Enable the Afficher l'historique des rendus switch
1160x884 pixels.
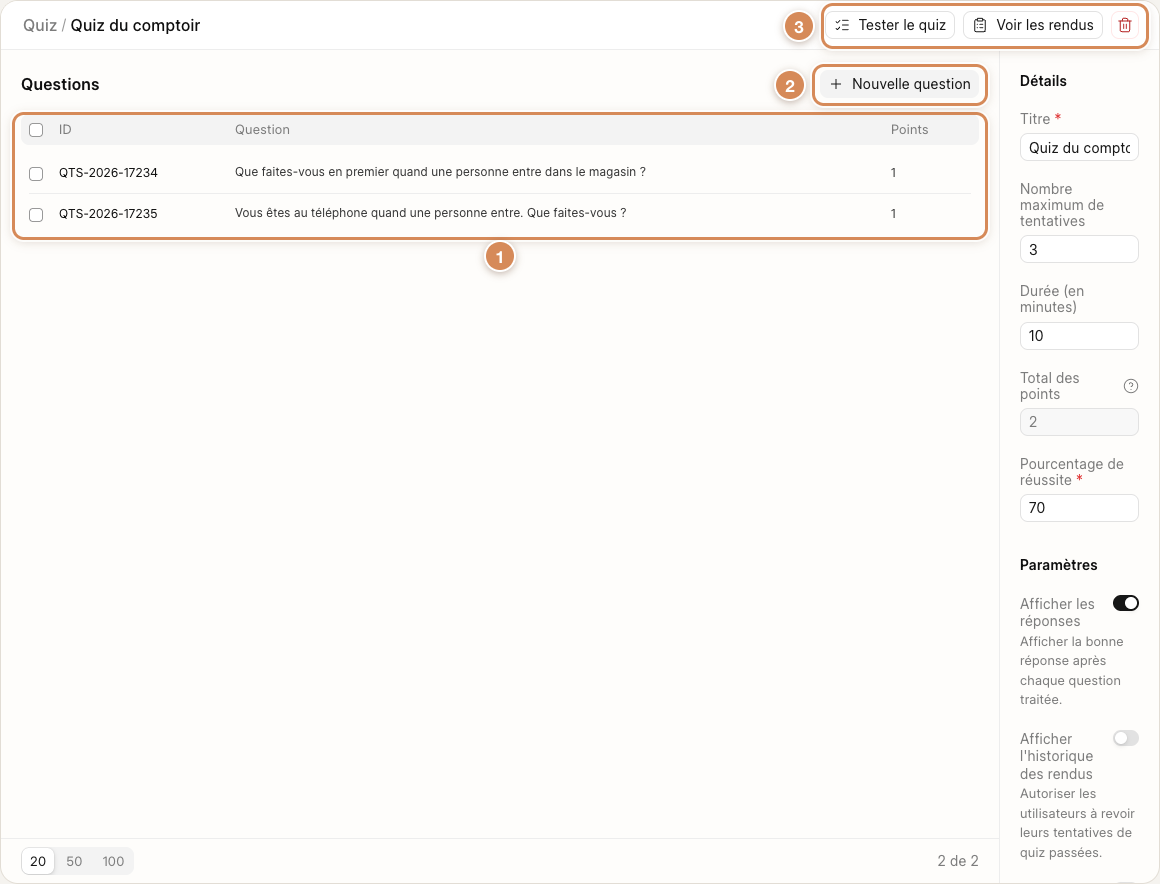(1125, 738)
